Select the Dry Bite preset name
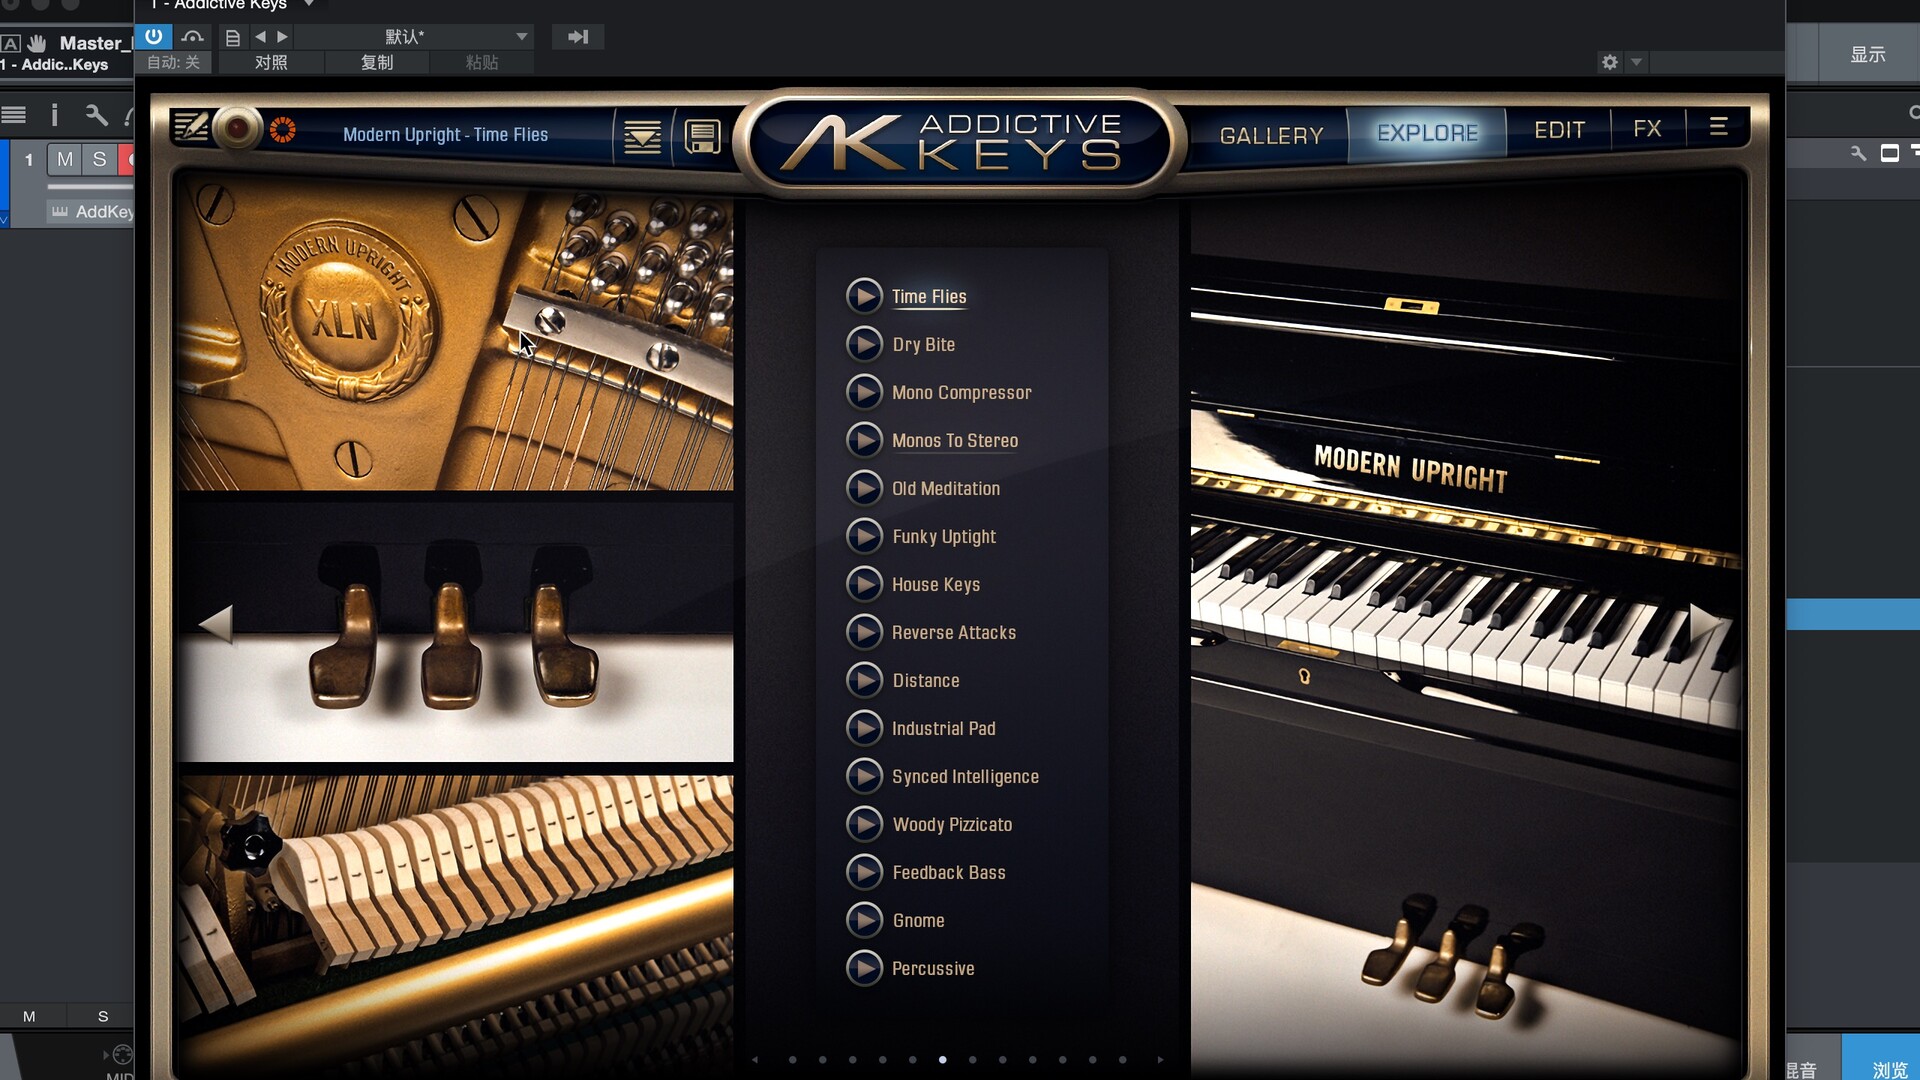Viewport: 1920px width, 1080px height. [923, 345]
